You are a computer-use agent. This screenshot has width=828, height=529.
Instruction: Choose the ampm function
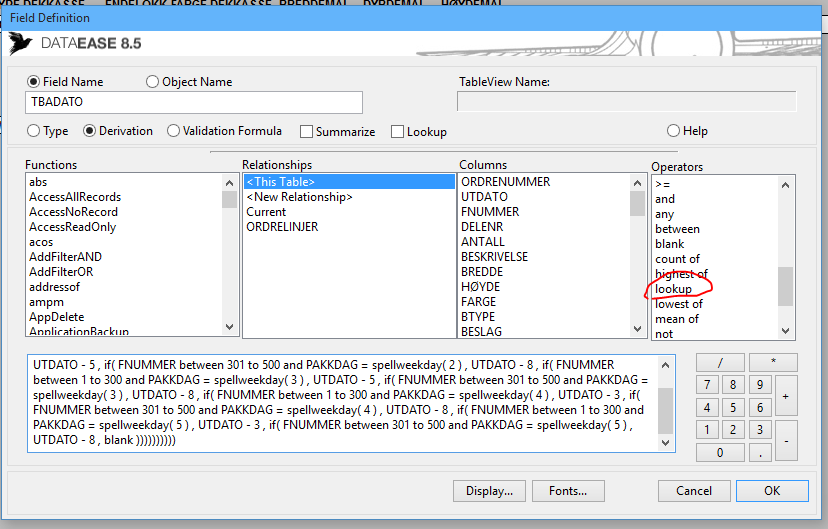(46, 302)
